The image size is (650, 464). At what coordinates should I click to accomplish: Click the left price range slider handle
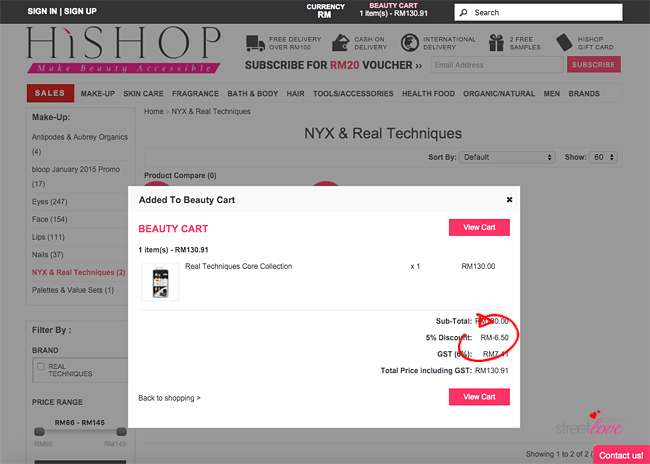tap(39, 432)
